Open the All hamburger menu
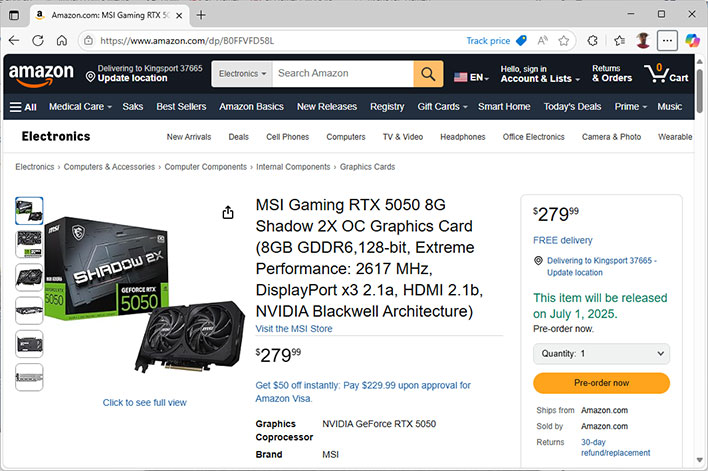Screen dimensions: 708x471 (23, 107)
